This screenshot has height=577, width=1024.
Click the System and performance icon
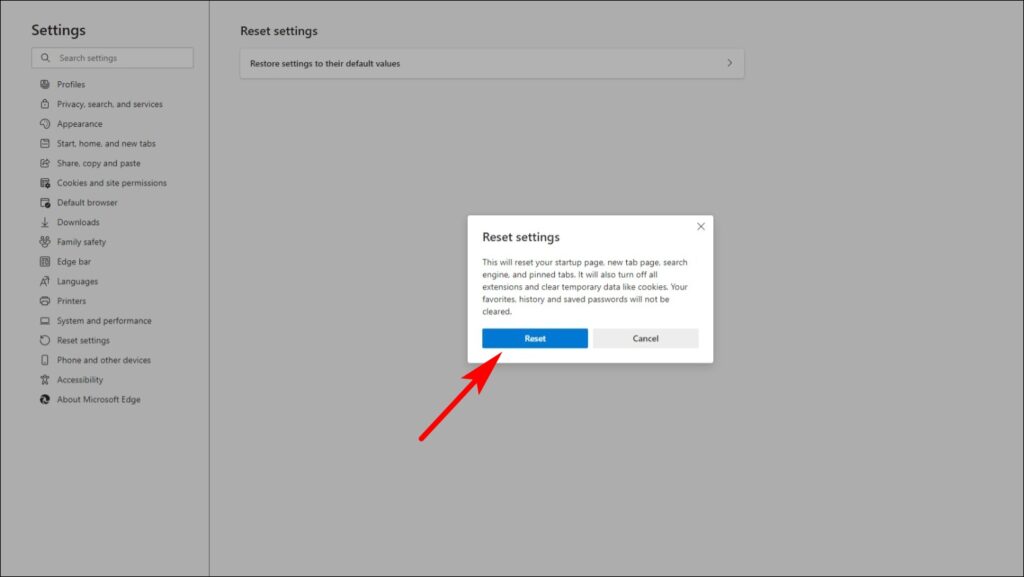pyautogui.click(x=44, y=320)
